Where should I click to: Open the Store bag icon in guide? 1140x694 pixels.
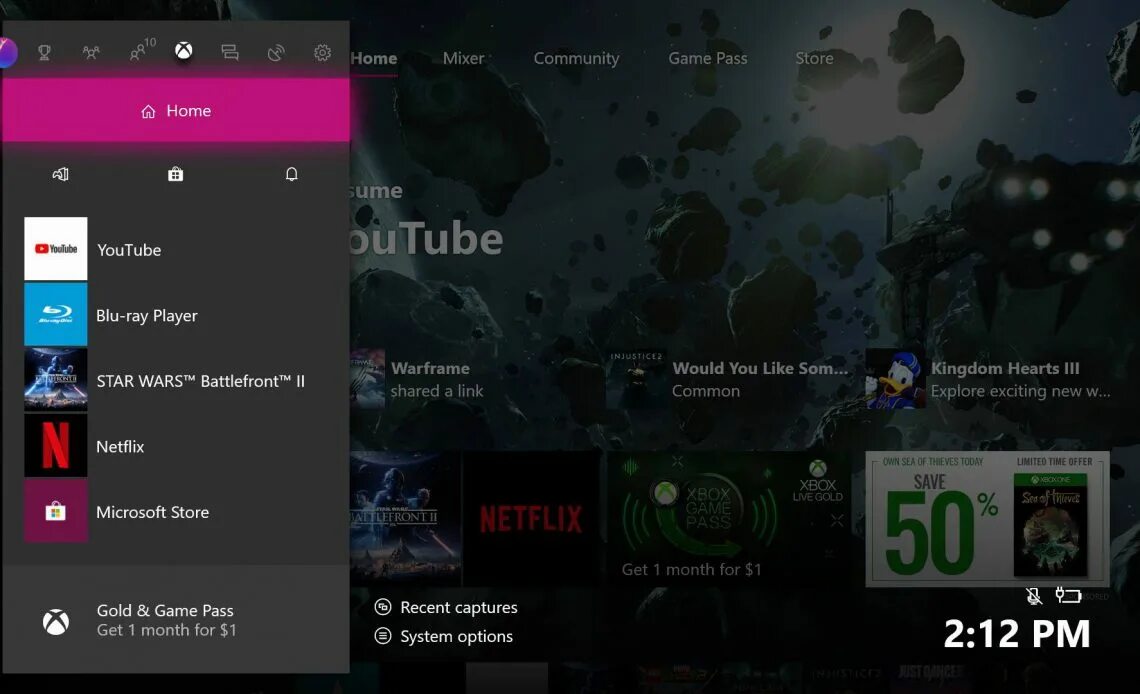[175, 174]
